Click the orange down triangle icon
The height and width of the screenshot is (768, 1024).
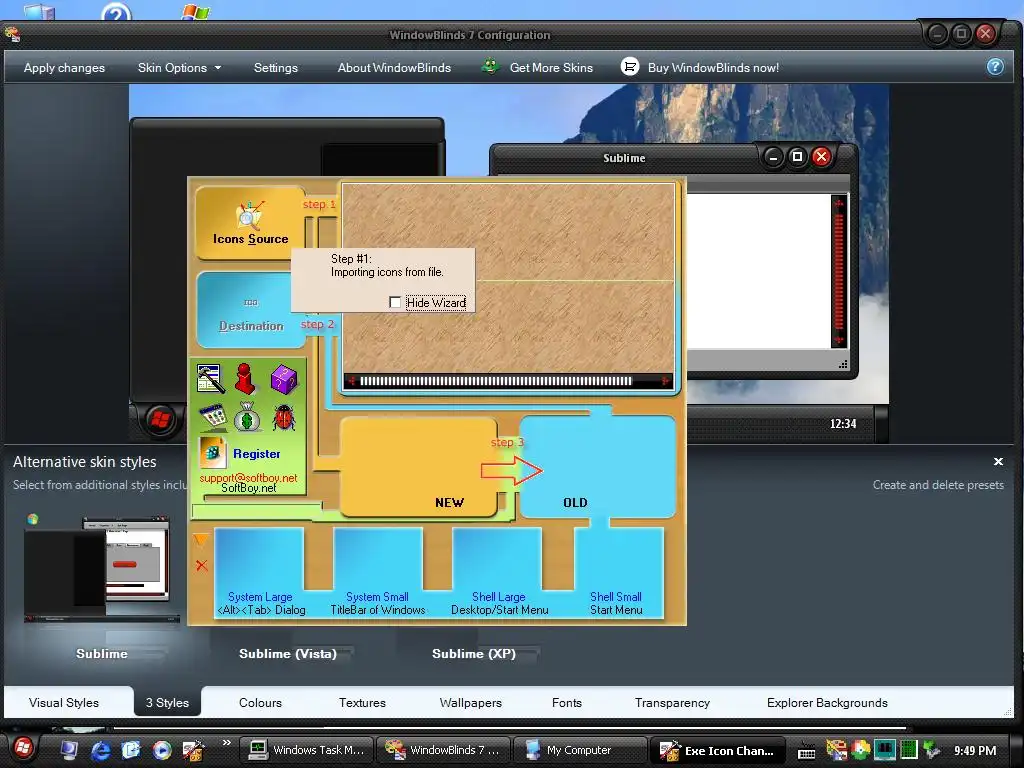coord(201,540)
